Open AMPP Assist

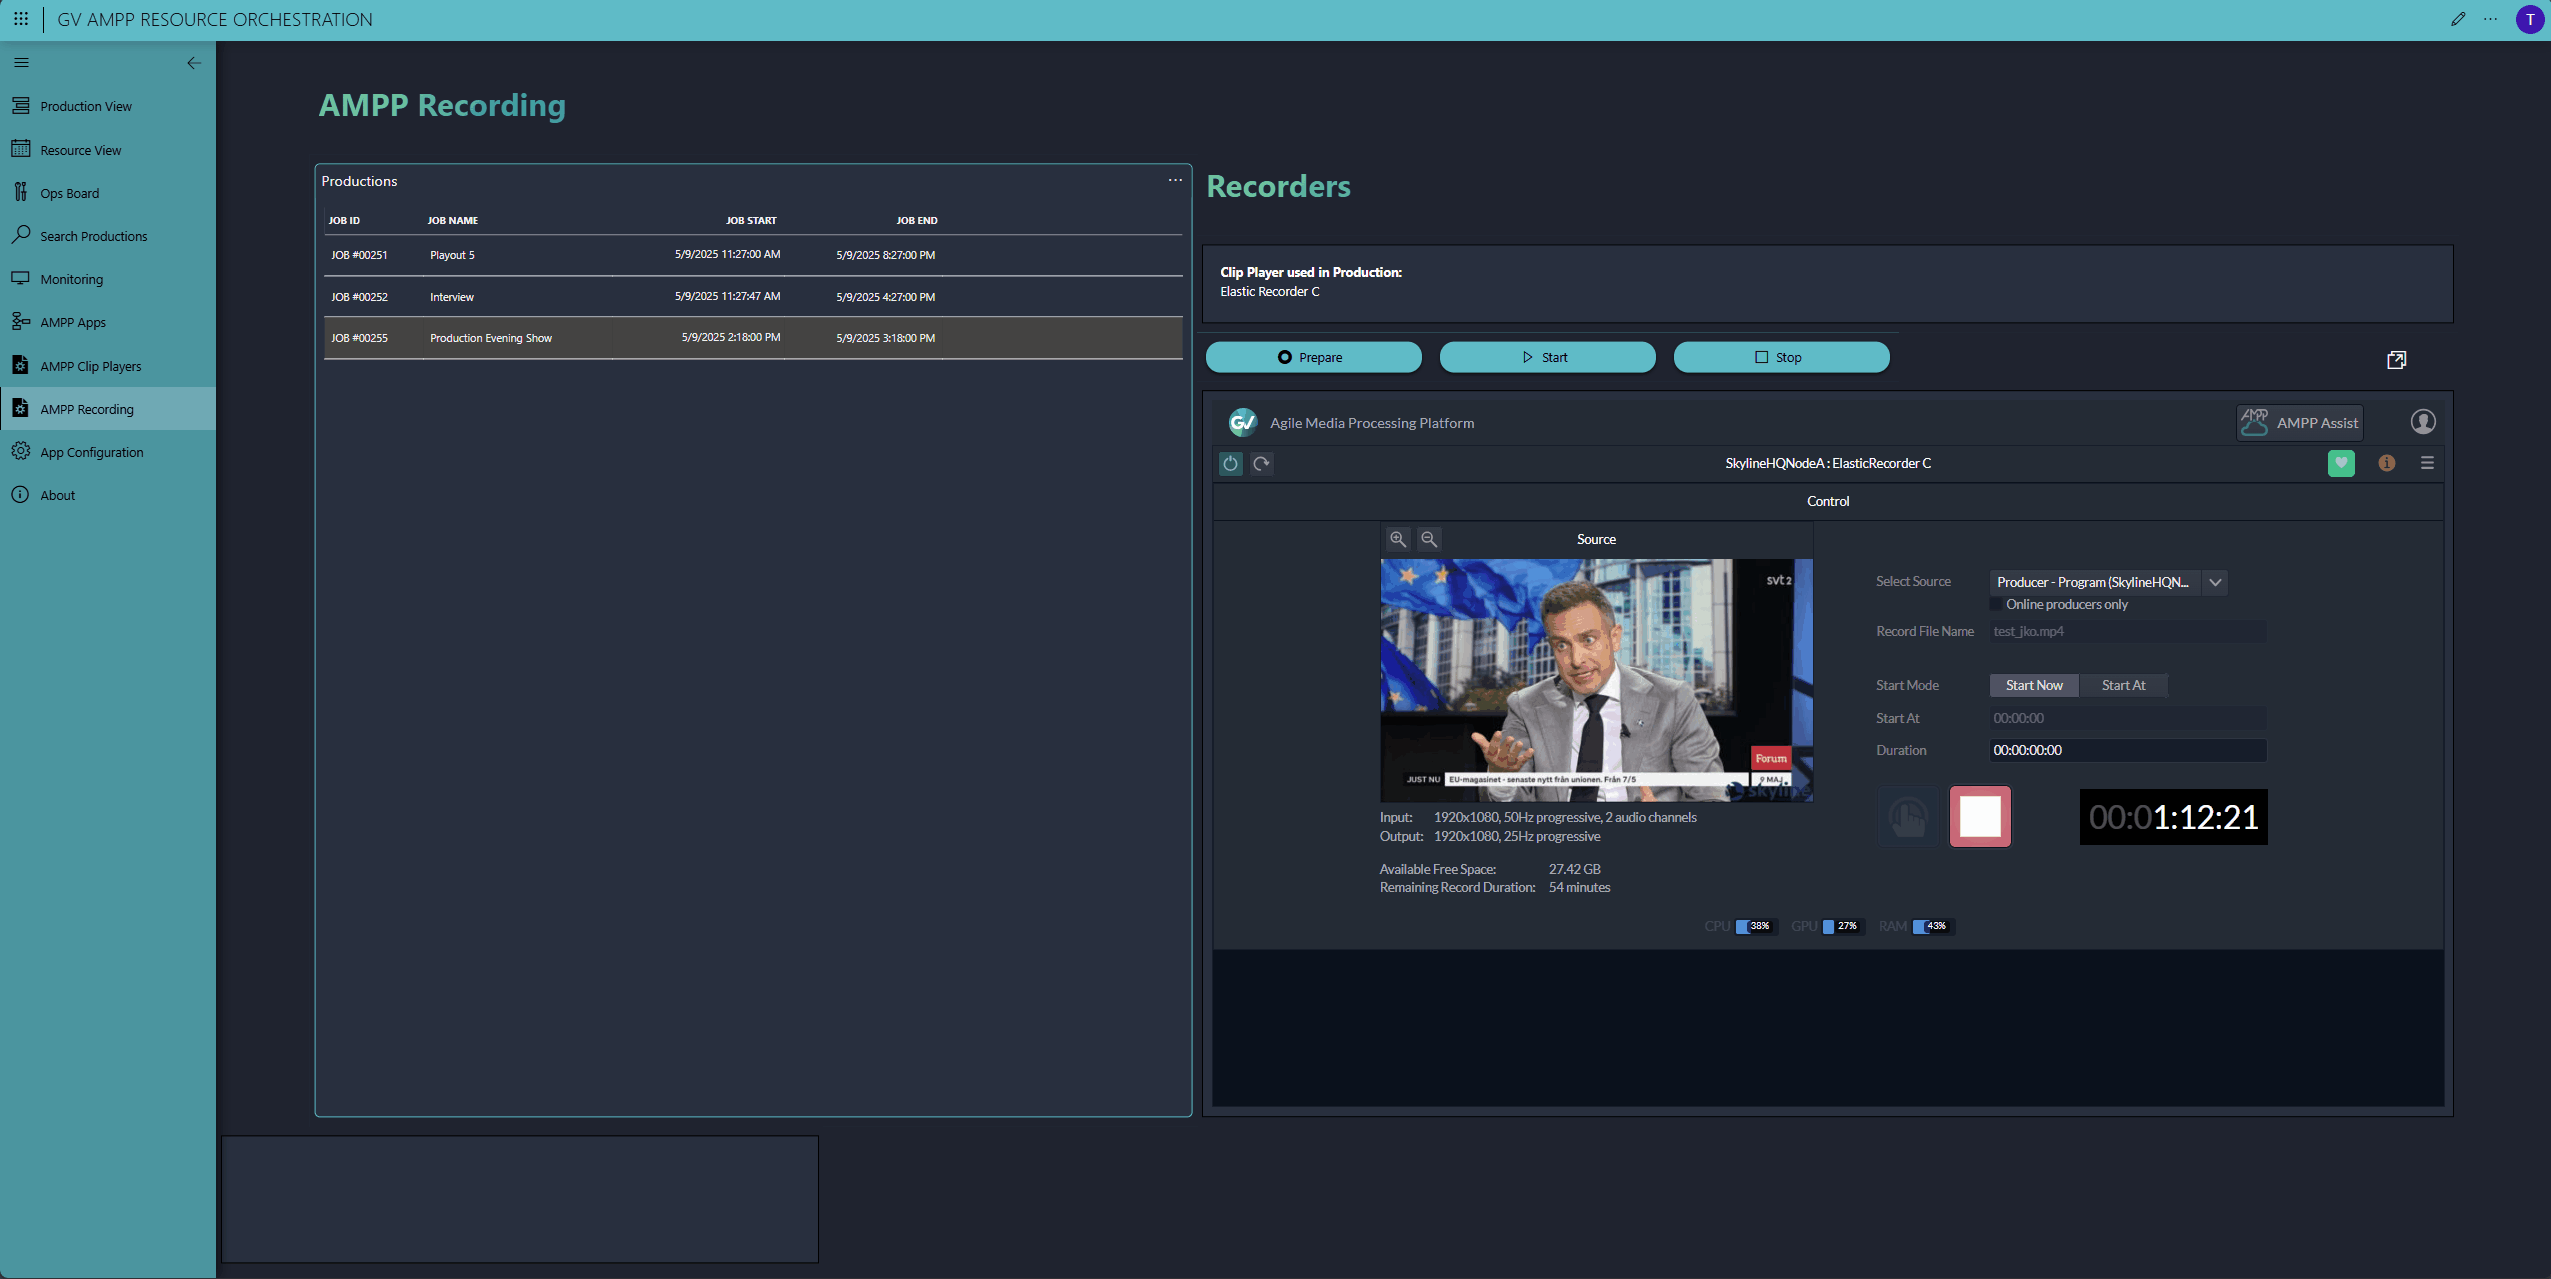click(2299, 422)
